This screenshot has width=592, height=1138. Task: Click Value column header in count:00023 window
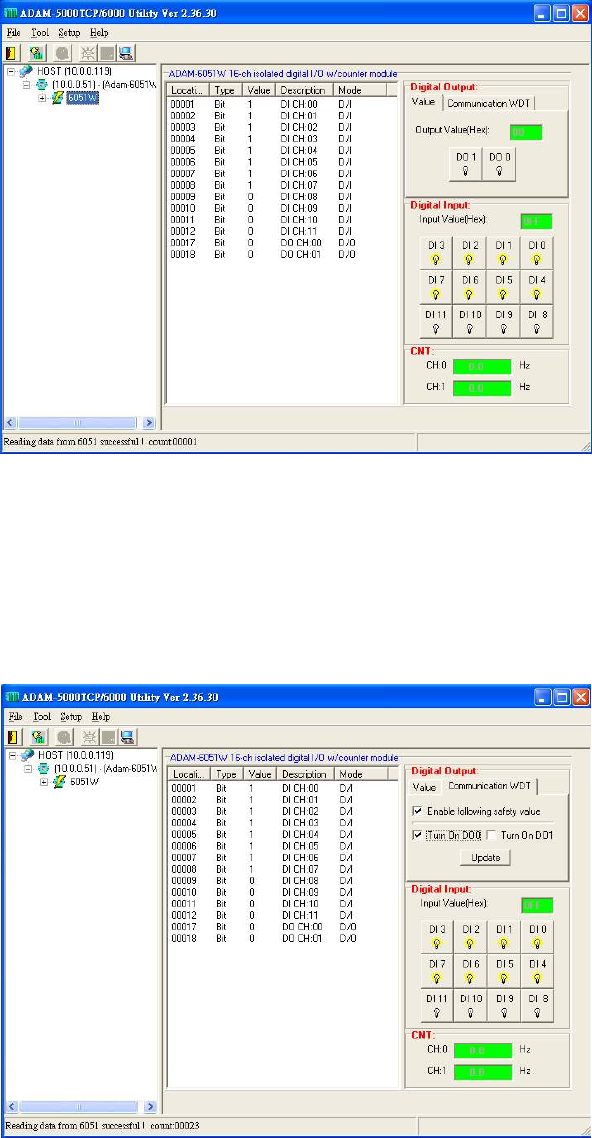tap(260, 774)
